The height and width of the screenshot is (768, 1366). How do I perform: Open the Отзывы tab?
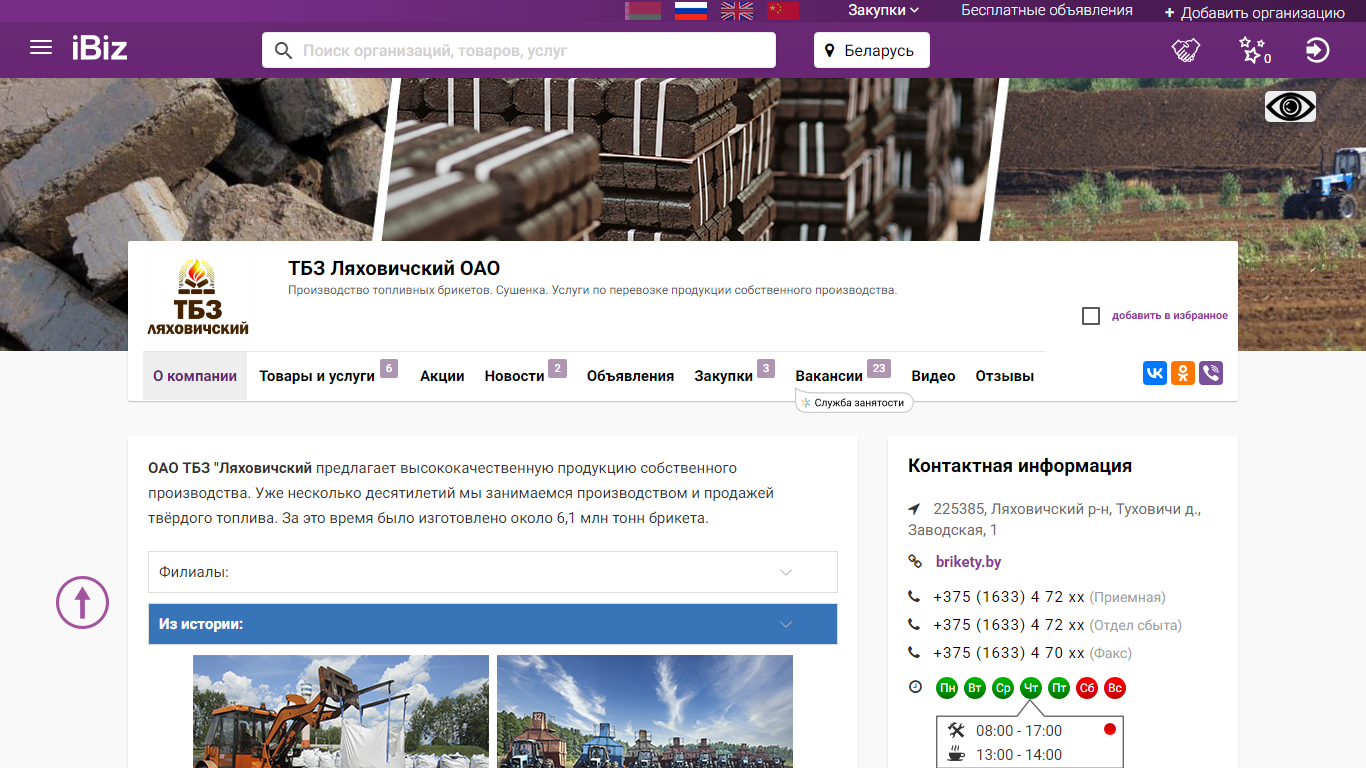pos(1005,376)
